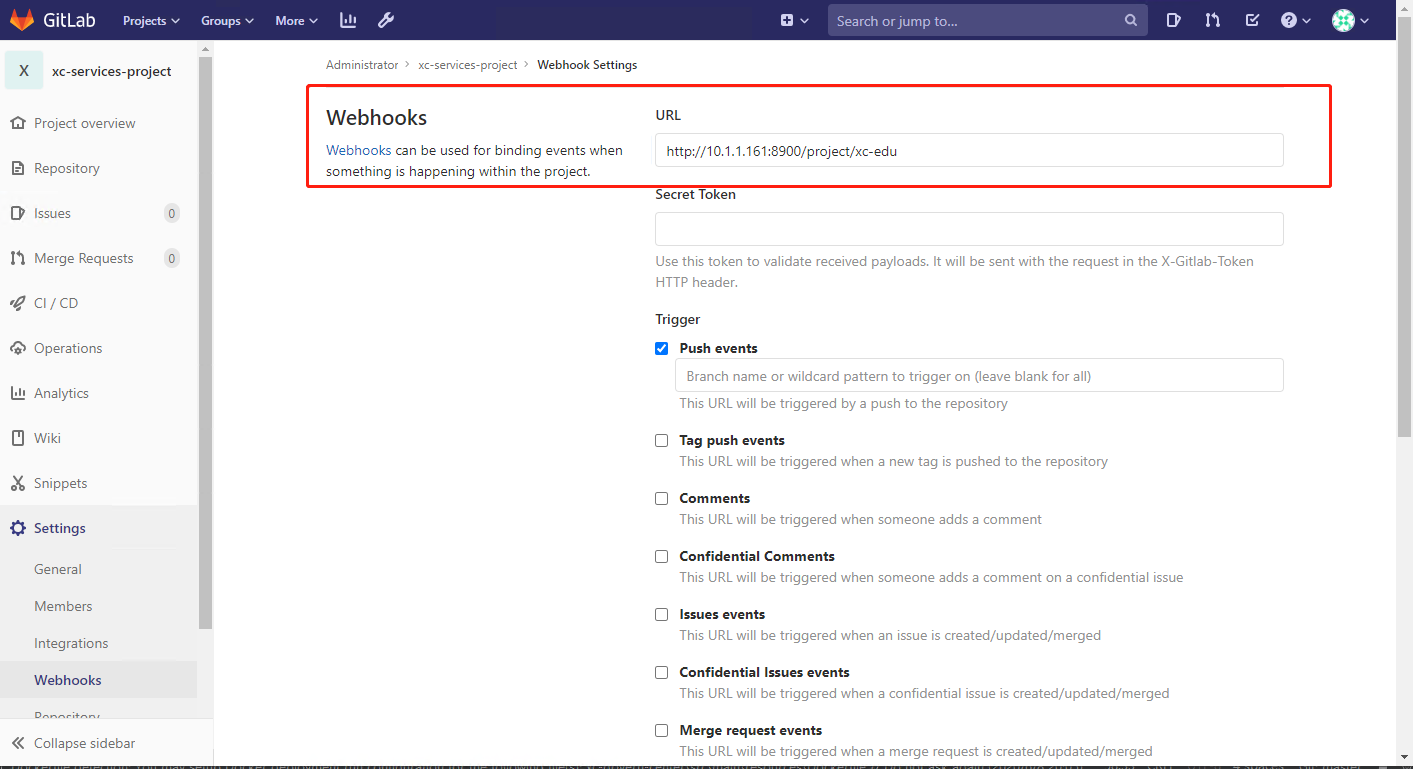Click the sidebar Issues icon
The width and height of the screenshot is (1413, 769).
click(17, 213)
